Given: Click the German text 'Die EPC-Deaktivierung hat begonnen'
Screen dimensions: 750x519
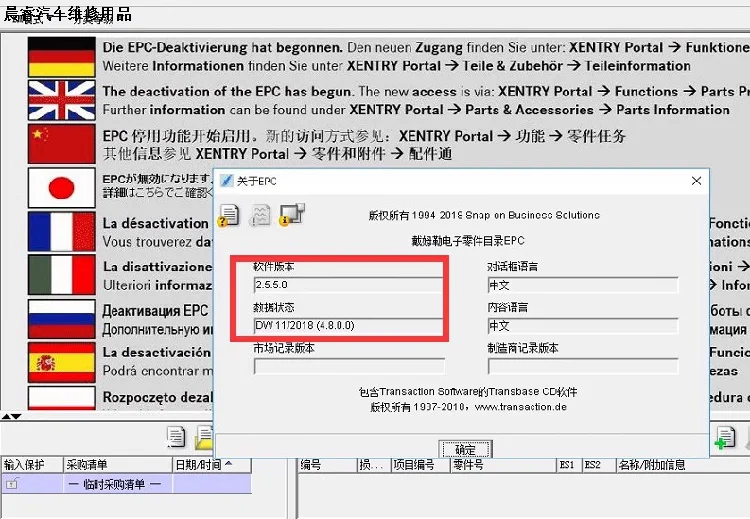Looking at the screenshot, I should pos(222,47).
